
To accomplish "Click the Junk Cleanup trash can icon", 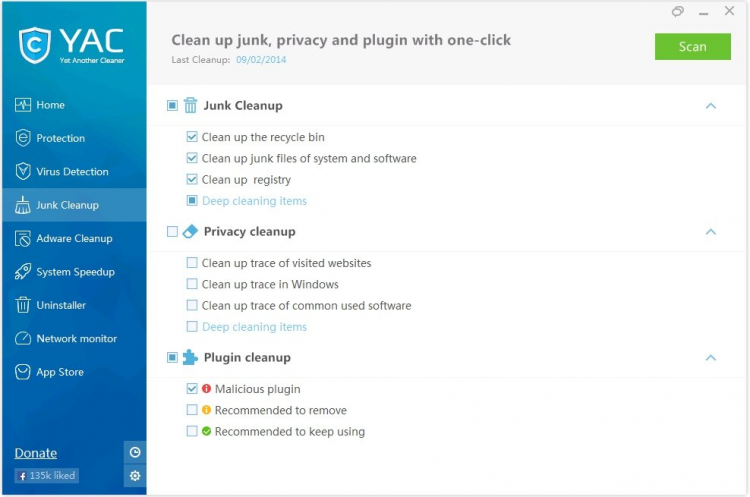I will [x=190, y=105].
